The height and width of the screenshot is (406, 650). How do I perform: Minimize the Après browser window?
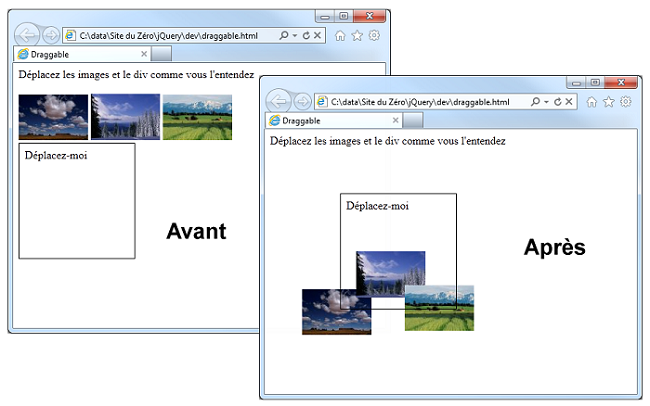tap(577, 83)
